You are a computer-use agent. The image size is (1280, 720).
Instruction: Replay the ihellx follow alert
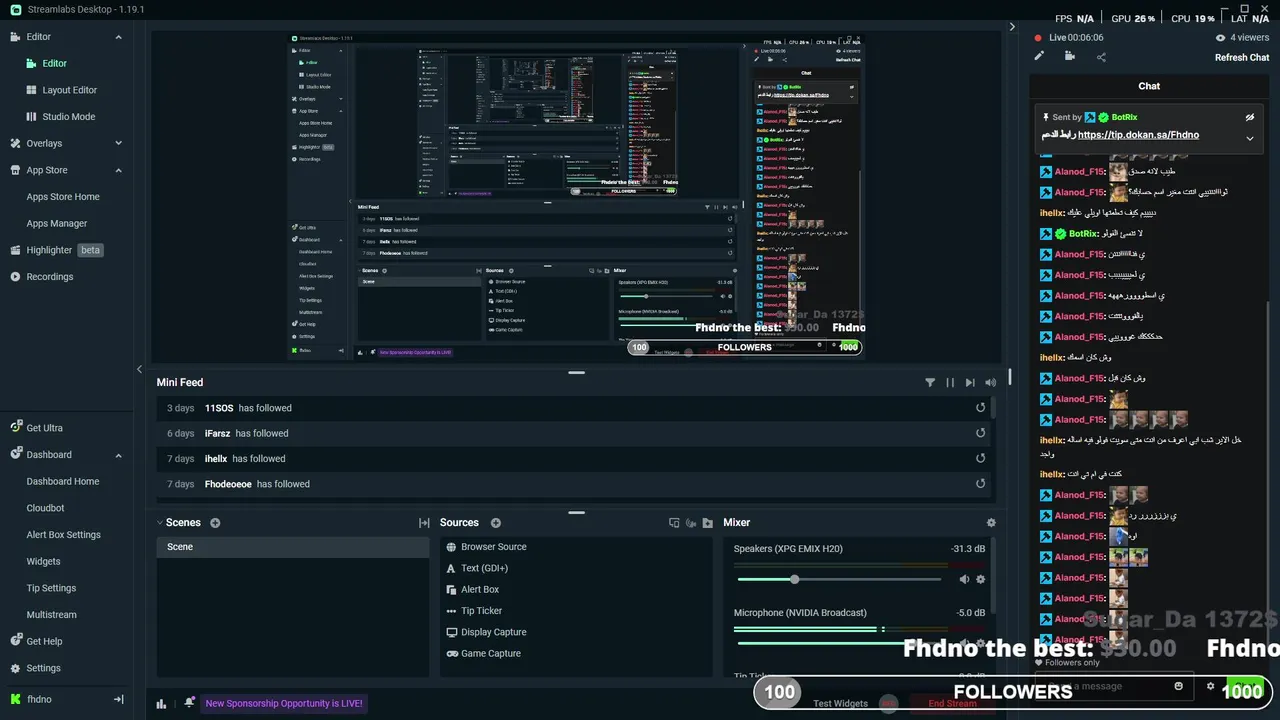(980, 458)
